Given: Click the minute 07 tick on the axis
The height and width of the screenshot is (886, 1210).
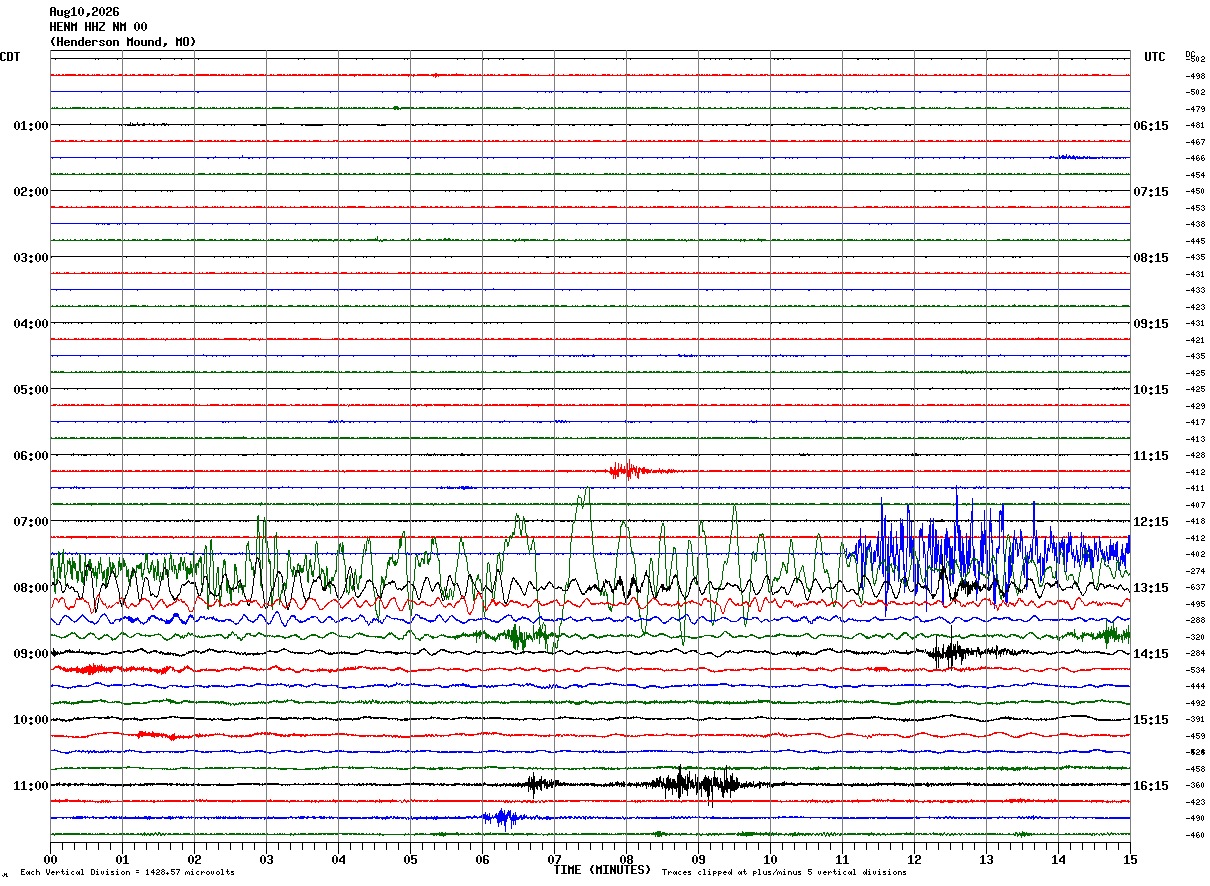Looking at the screenshot, I should (x=554, y=859).
